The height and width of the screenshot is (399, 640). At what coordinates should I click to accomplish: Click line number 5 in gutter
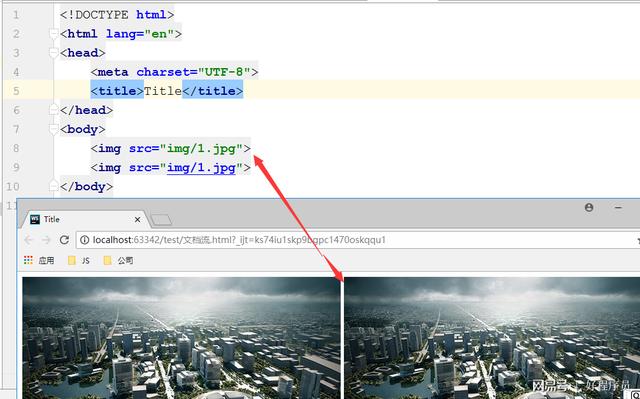point(16,91)
